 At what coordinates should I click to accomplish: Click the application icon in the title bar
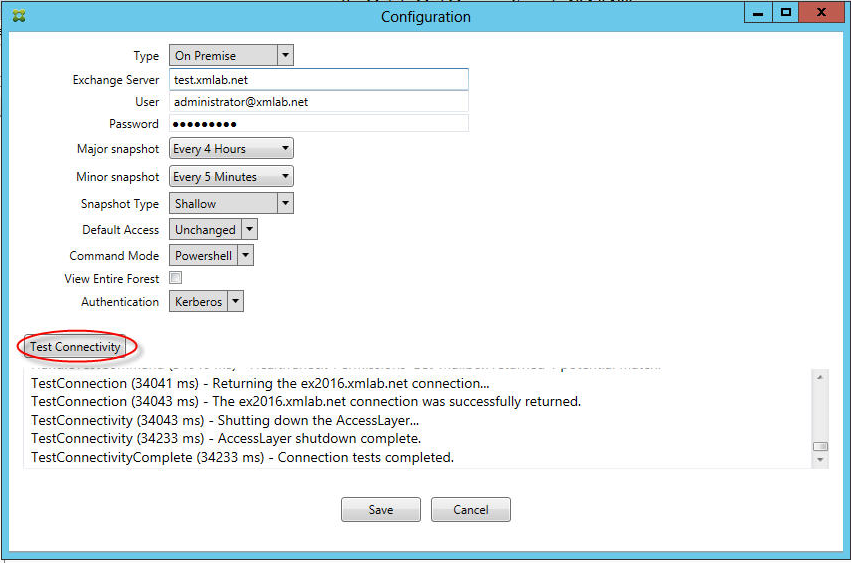click(19, 16)
